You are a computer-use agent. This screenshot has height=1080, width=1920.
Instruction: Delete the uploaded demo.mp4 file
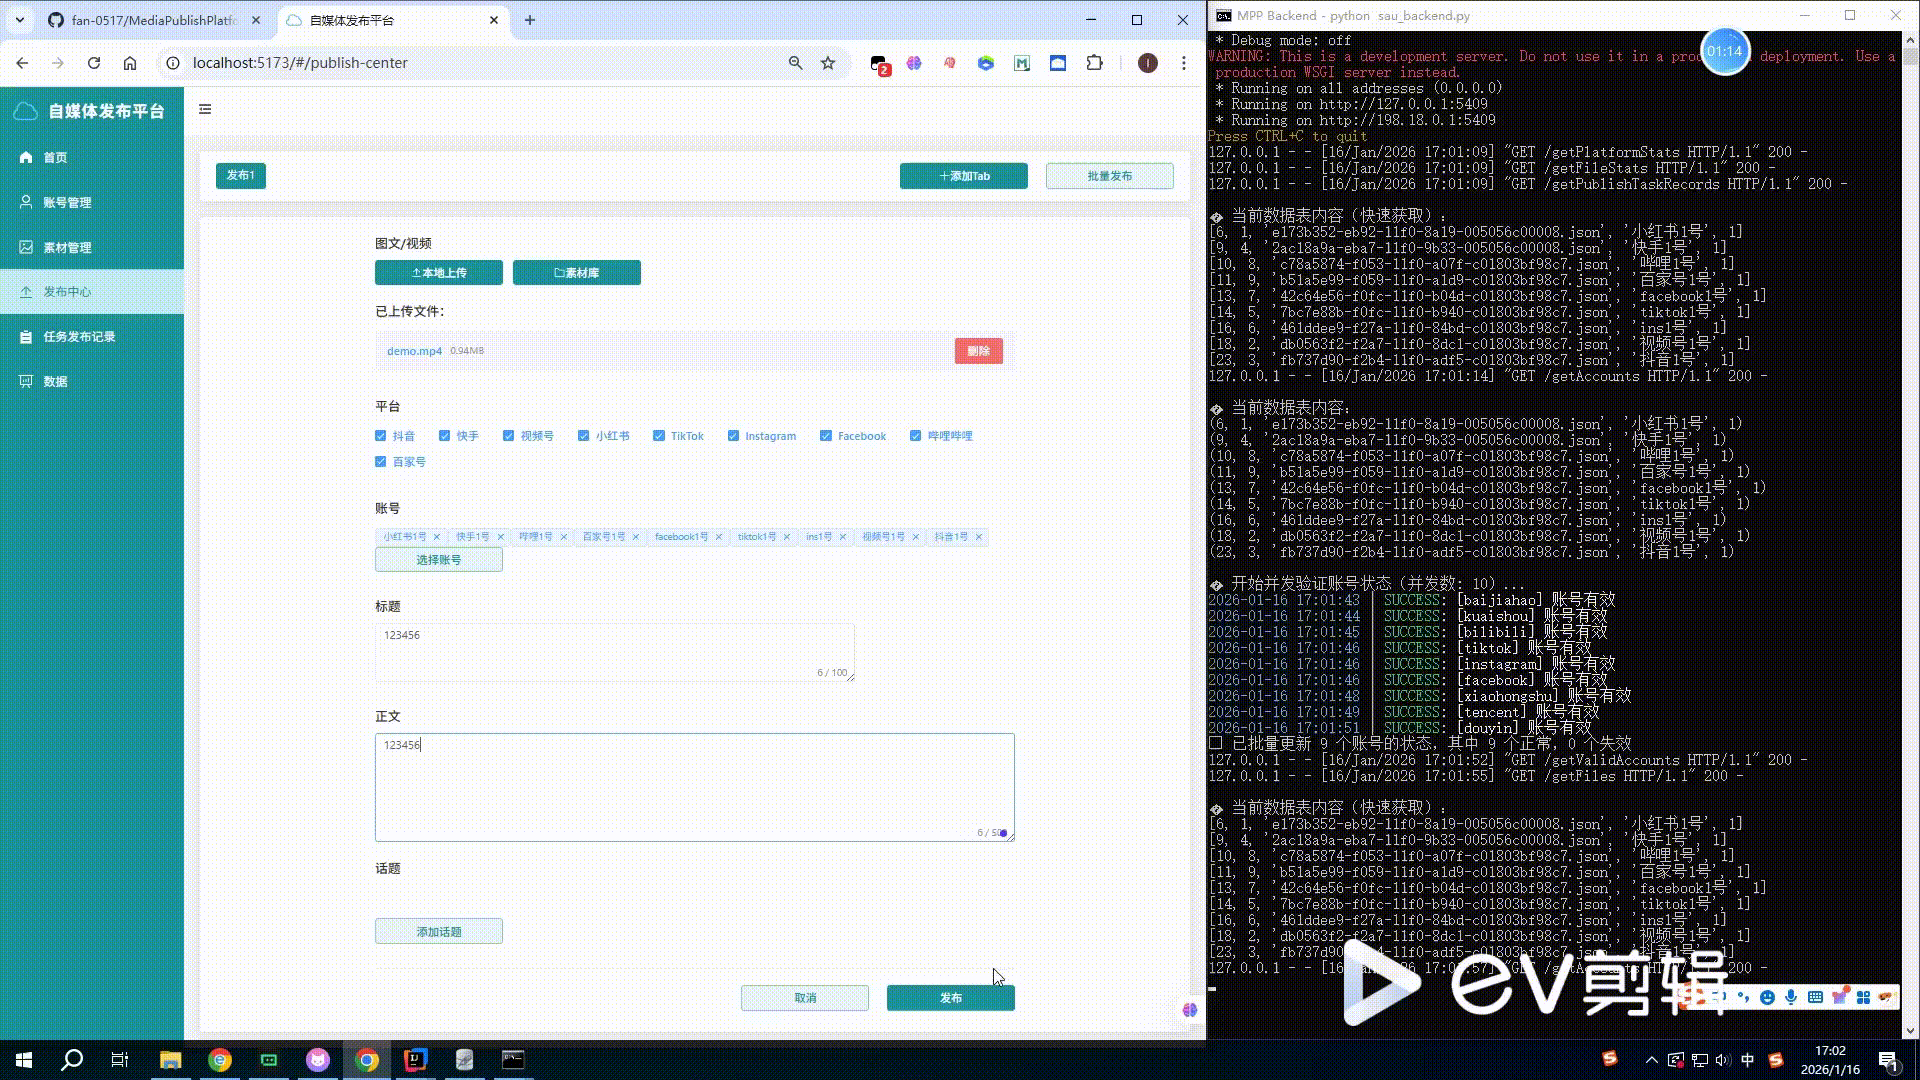(x=978, y=351)
